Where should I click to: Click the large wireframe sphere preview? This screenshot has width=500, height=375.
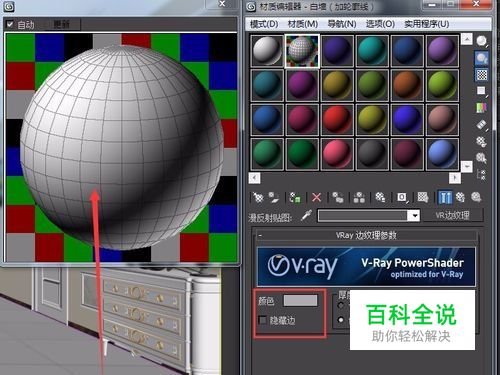point(122,147)
